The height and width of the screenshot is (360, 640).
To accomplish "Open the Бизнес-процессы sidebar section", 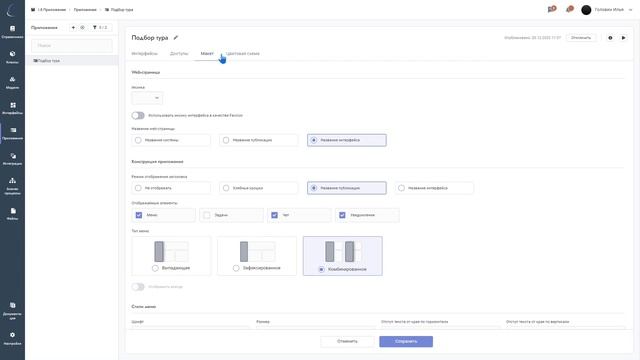I will (x=12, y=186).
